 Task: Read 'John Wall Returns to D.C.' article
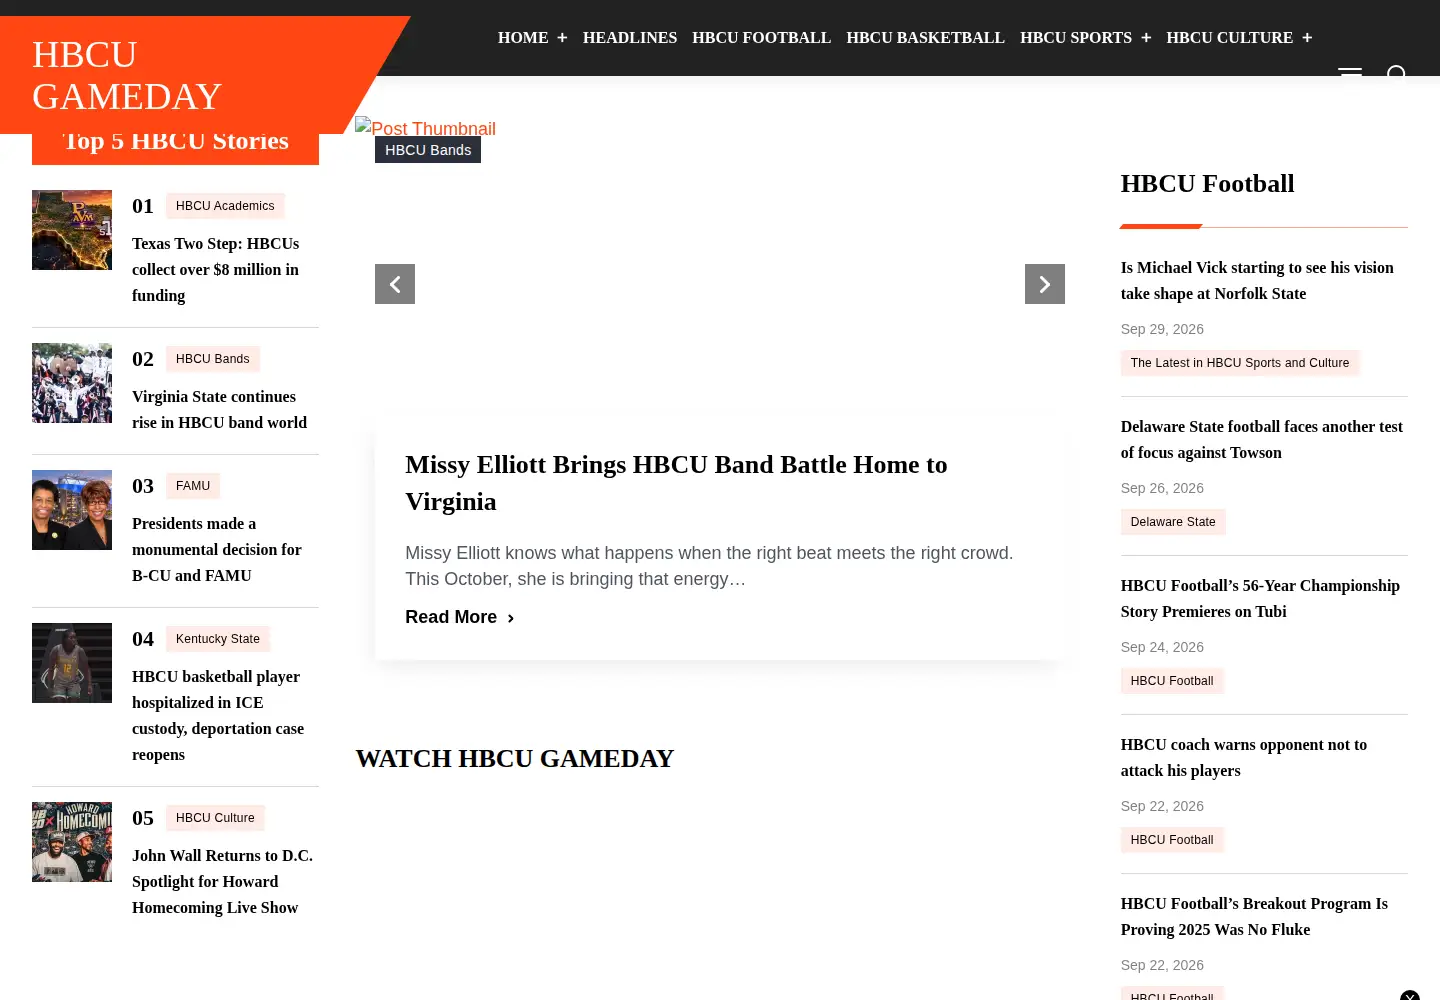coord(222,882)
